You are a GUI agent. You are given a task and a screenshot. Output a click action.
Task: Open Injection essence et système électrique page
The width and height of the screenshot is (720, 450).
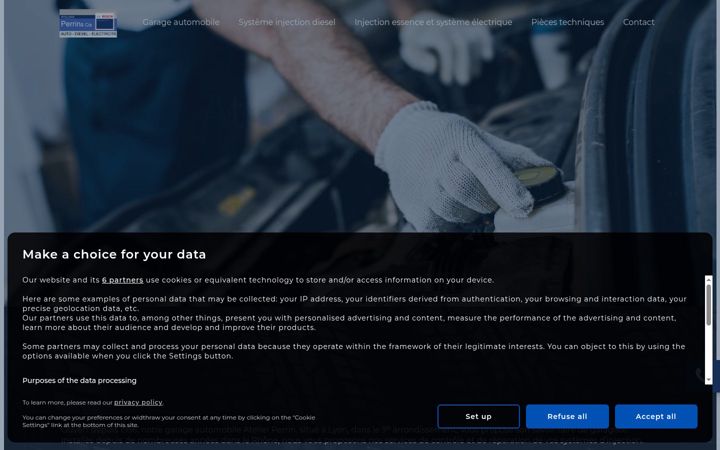coord(433,22)
